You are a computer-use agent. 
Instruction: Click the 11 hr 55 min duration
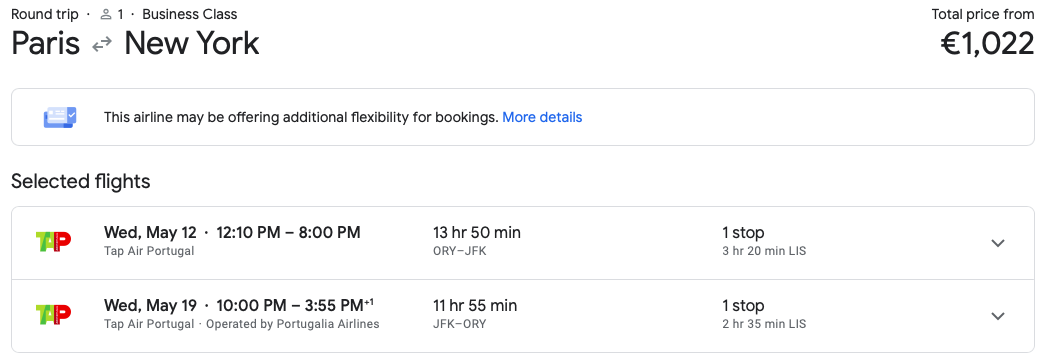point(475,306)
